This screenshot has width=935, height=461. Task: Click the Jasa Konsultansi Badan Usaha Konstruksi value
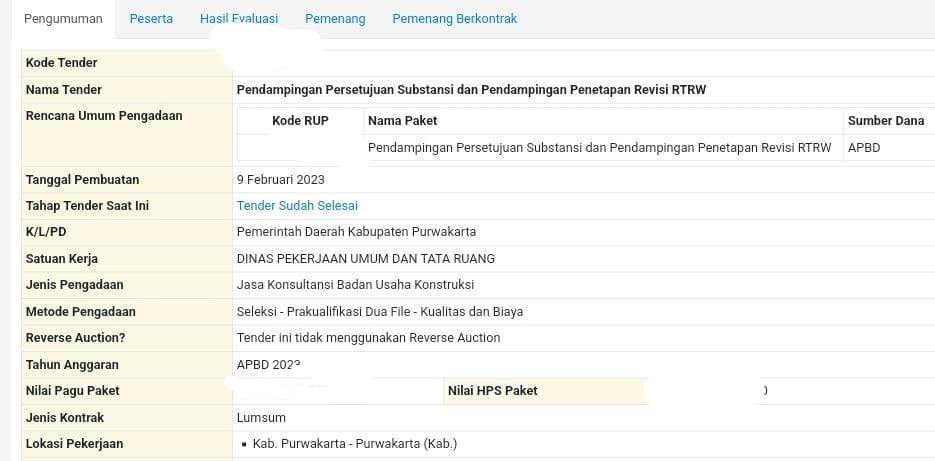[355, 285]
